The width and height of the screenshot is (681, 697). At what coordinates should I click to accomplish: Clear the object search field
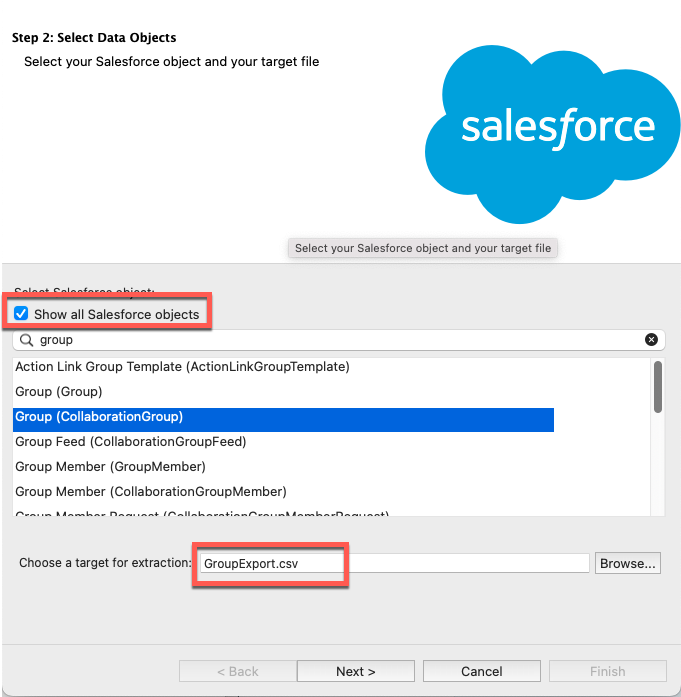[x=651, y=340]
